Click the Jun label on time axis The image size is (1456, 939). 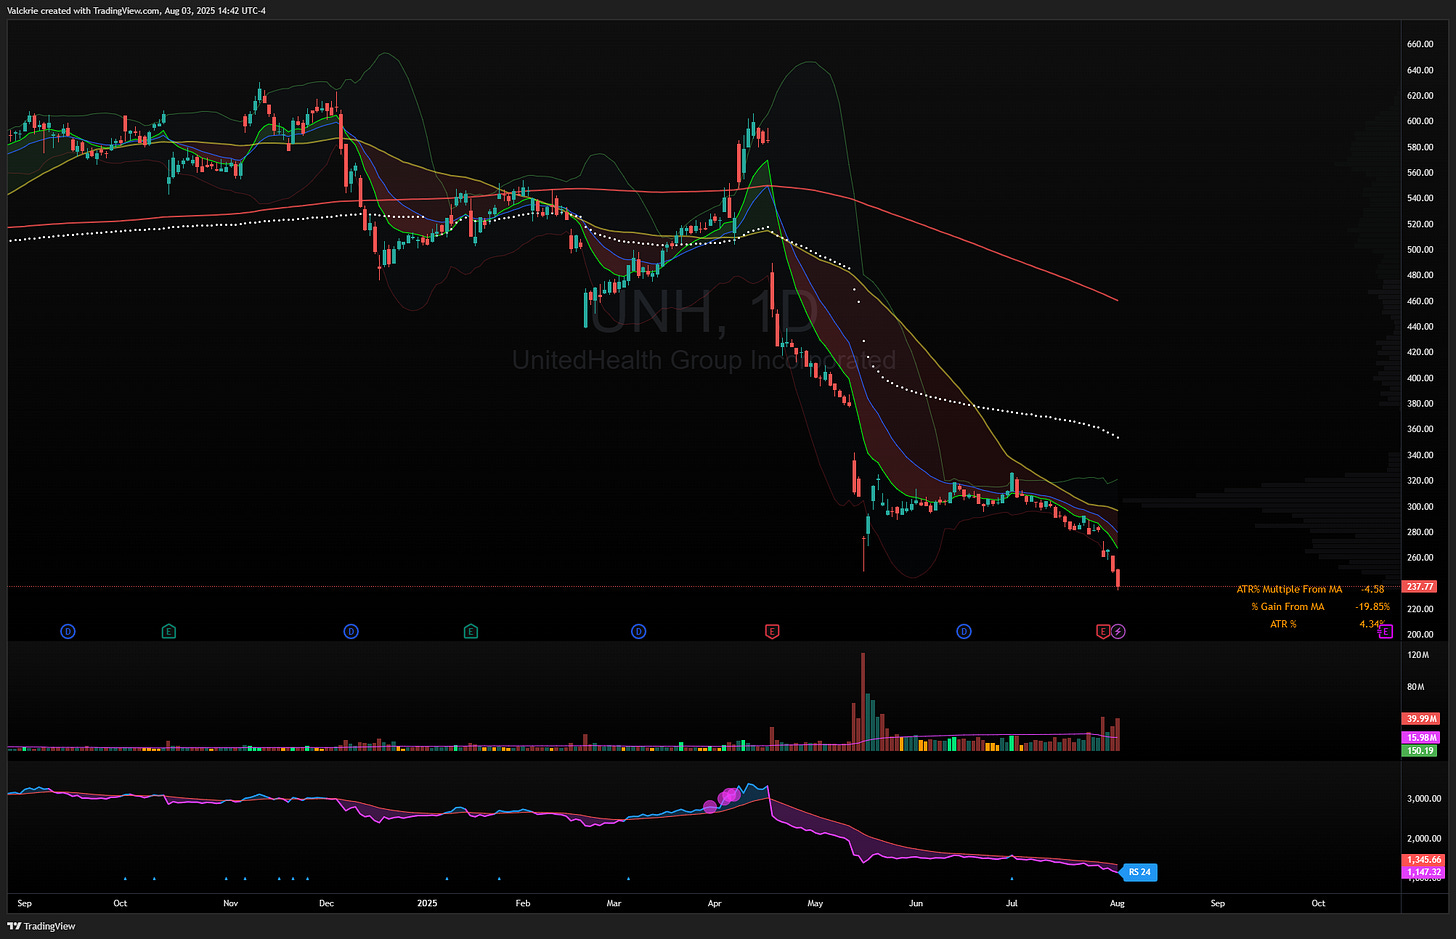pos(916,903)
